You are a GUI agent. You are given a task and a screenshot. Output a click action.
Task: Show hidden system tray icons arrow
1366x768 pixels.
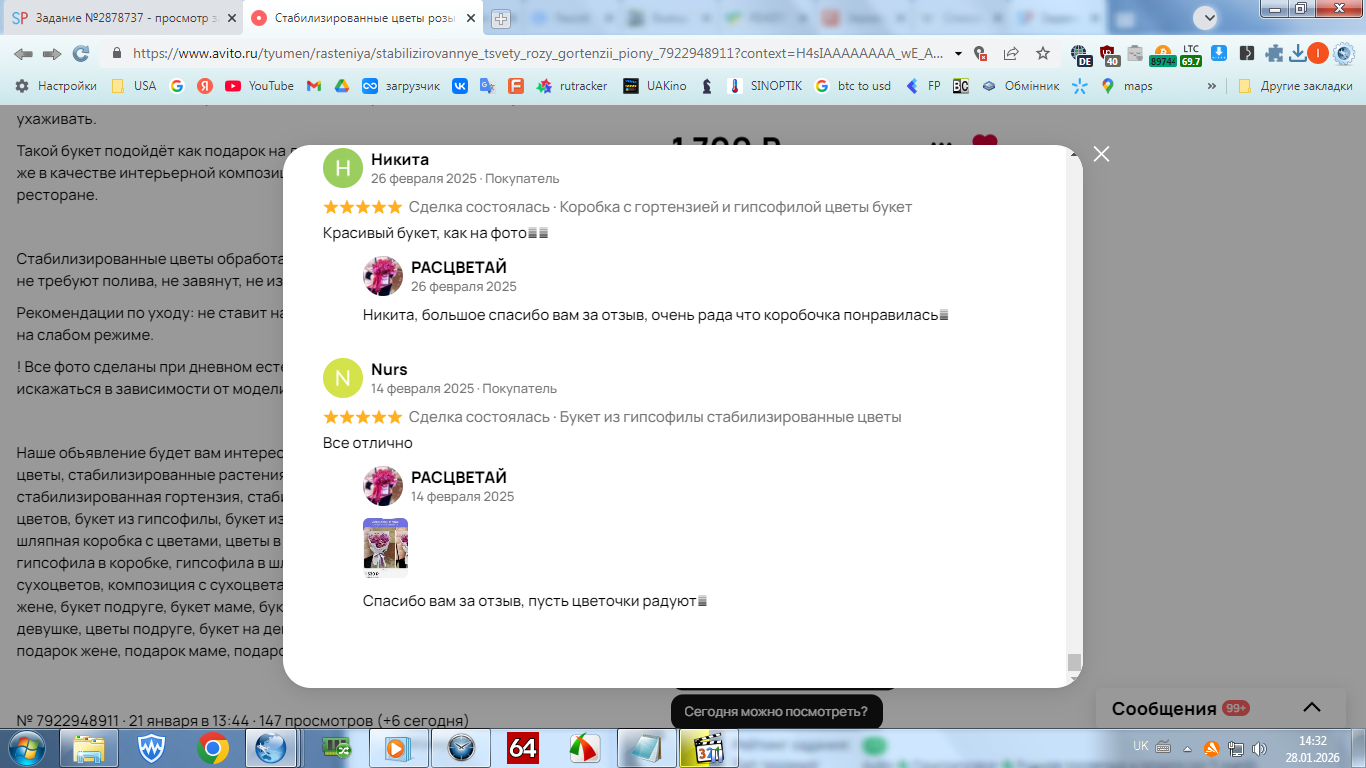pyautogui.click(x=1188, y=748)
